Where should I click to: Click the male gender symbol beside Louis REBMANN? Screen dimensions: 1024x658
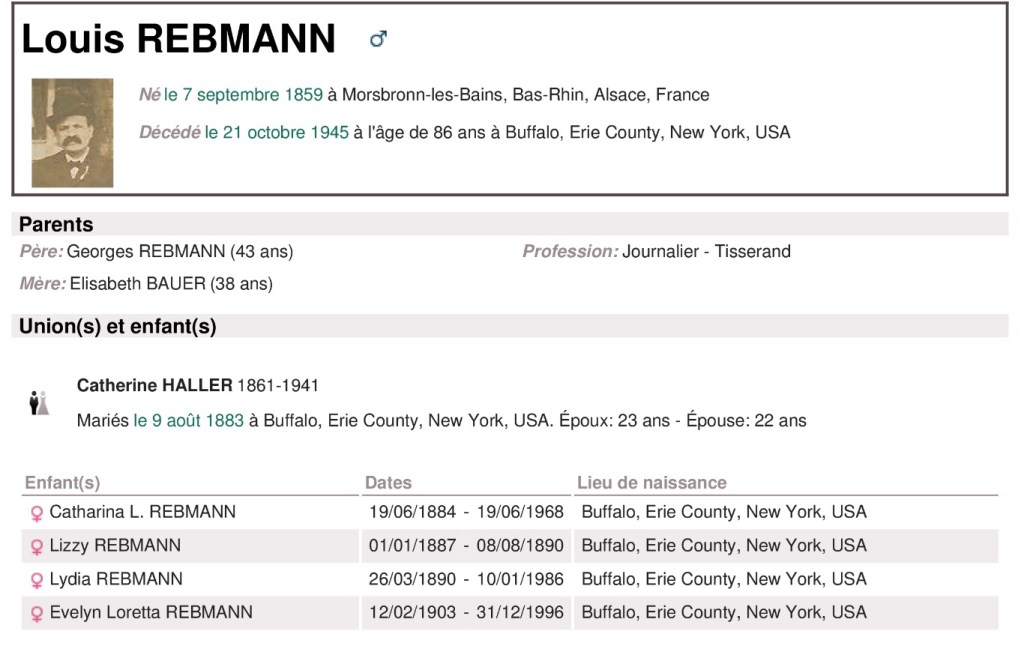[x=378, y=39]
